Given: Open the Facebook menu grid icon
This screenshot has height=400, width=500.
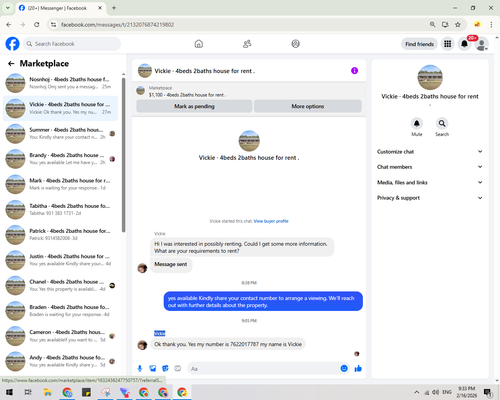Looking at the screenshot, I should (448, 44).
